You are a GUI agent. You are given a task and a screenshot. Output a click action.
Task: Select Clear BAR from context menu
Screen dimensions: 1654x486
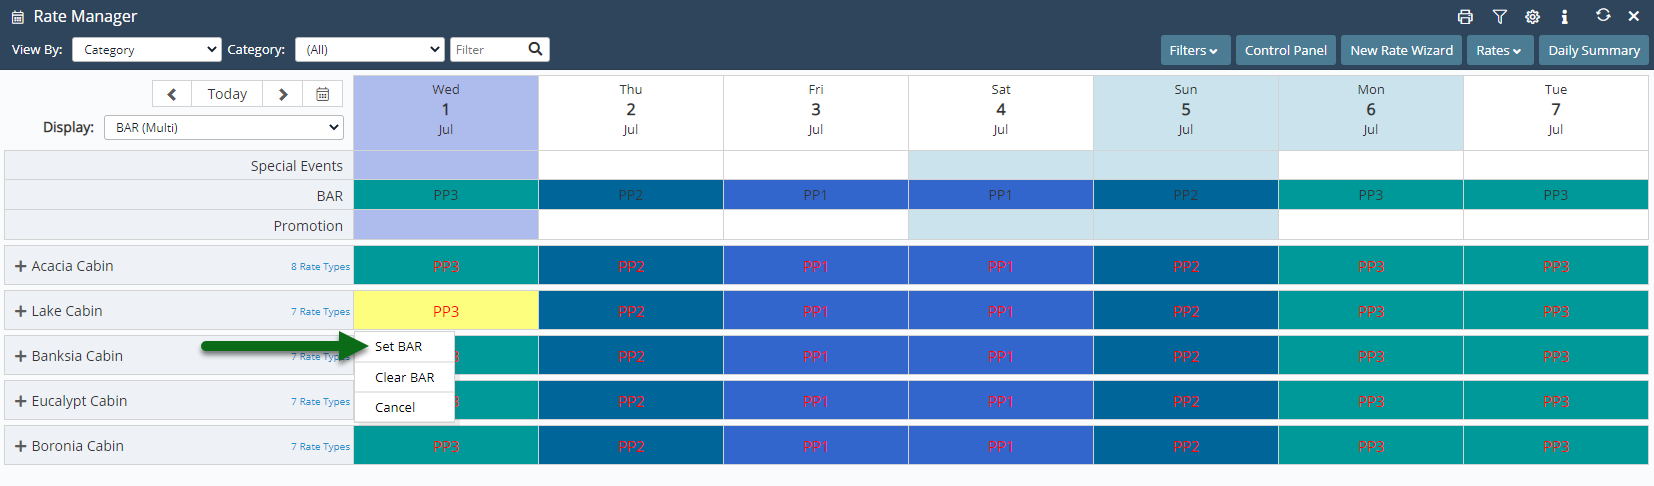[404, 377]
